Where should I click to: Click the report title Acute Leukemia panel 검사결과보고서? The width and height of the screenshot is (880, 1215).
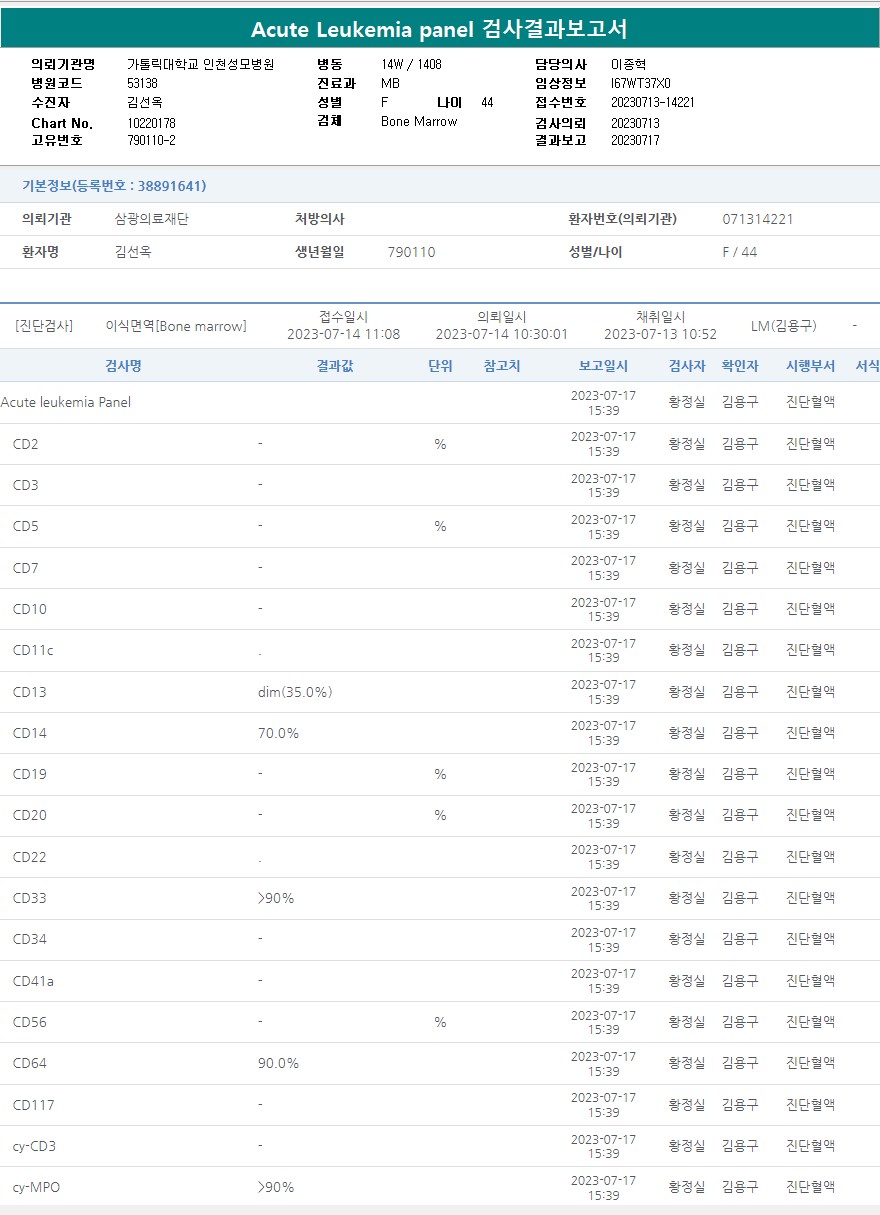click(439, 29)
